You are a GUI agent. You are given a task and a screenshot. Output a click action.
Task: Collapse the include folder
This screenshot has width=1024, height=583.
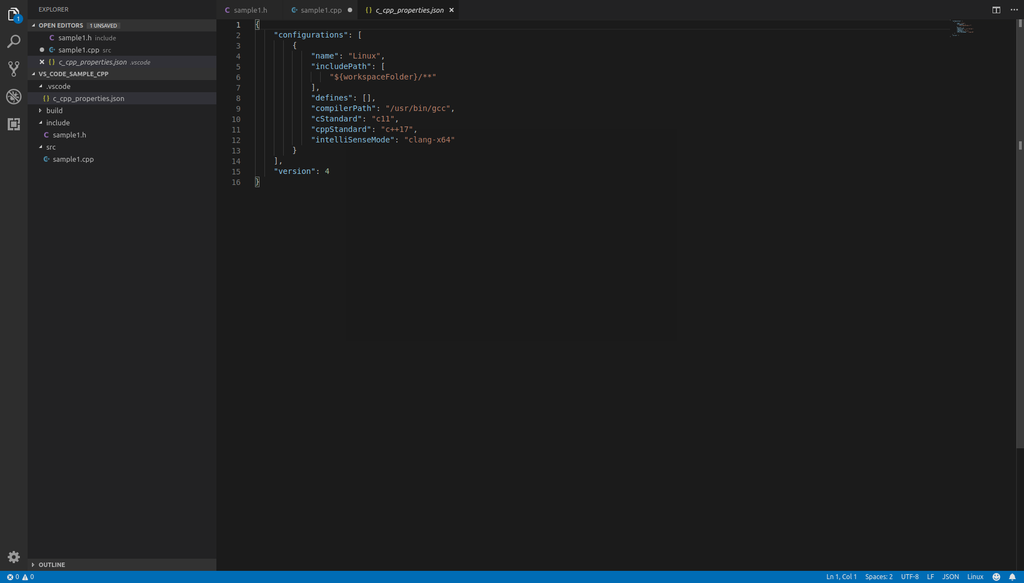pyautogui.click(x=121, y=123)
